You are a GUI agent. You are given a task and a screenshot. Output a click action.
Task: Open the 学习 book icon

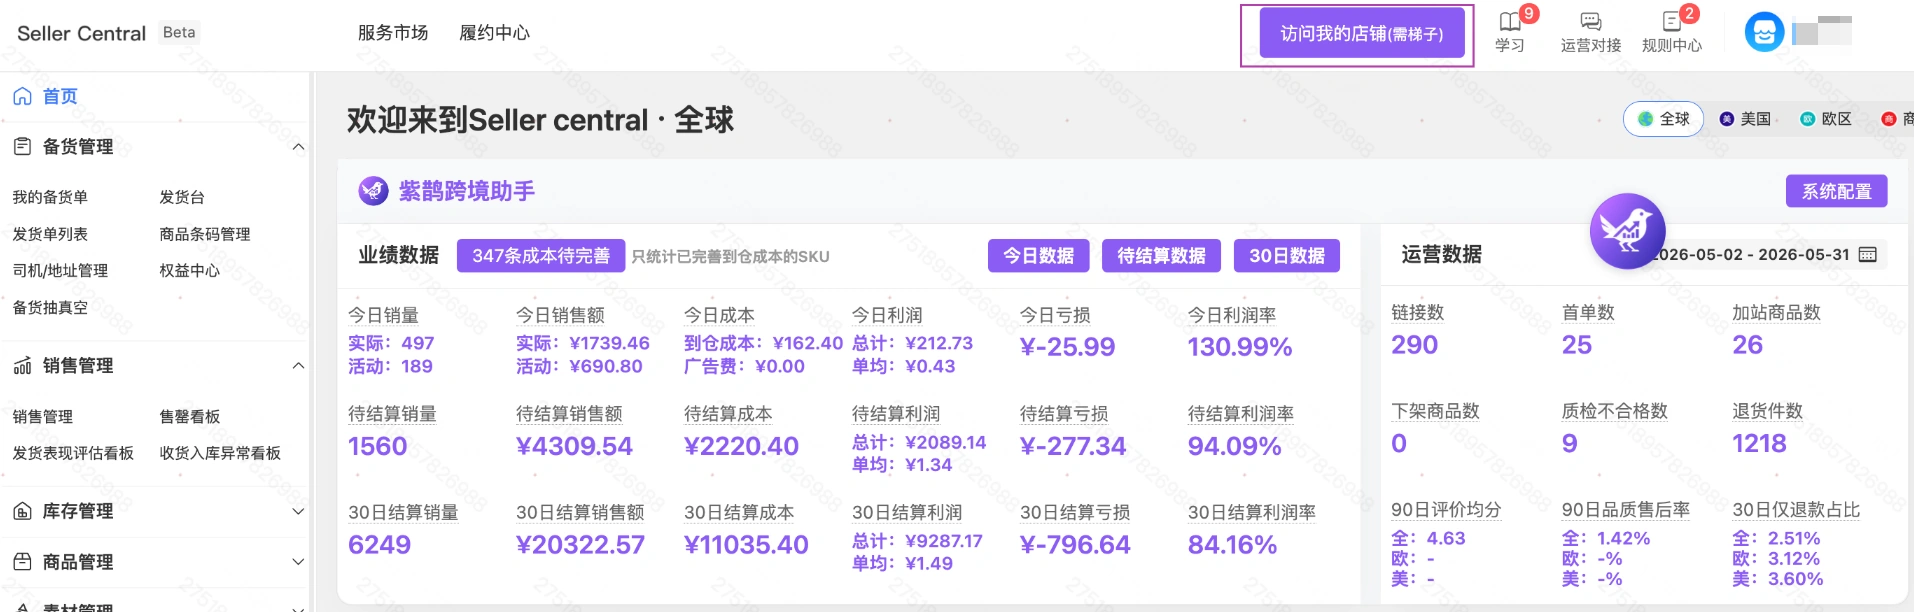tap(1509, 22)
